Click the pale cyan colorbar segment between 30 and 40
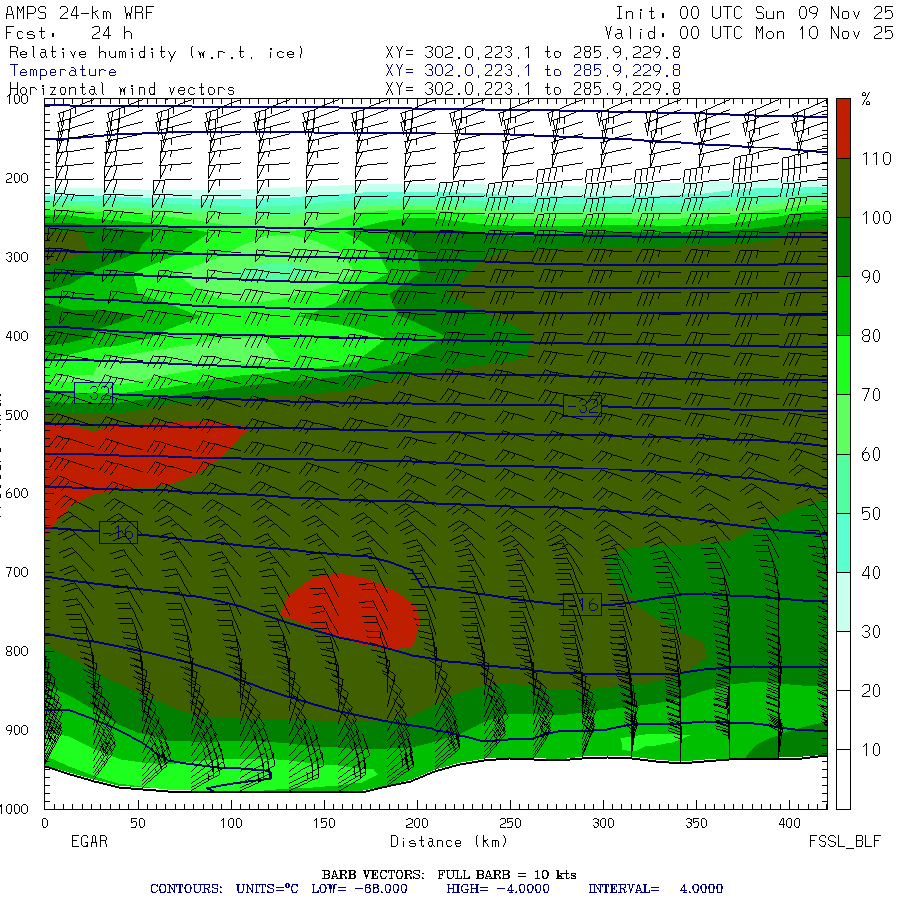This screenshot has width=900, height=900. pos(843,602)
